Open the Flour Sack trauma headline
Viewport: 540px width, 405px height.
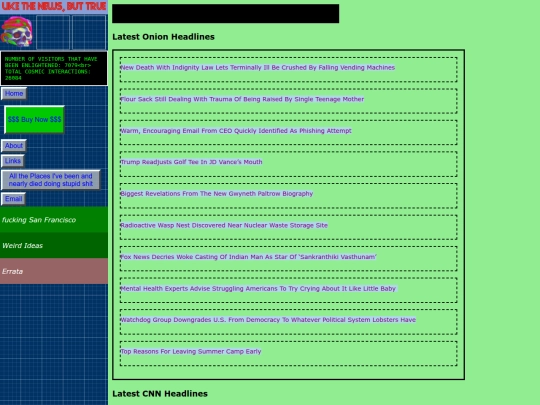pos(242,99)
